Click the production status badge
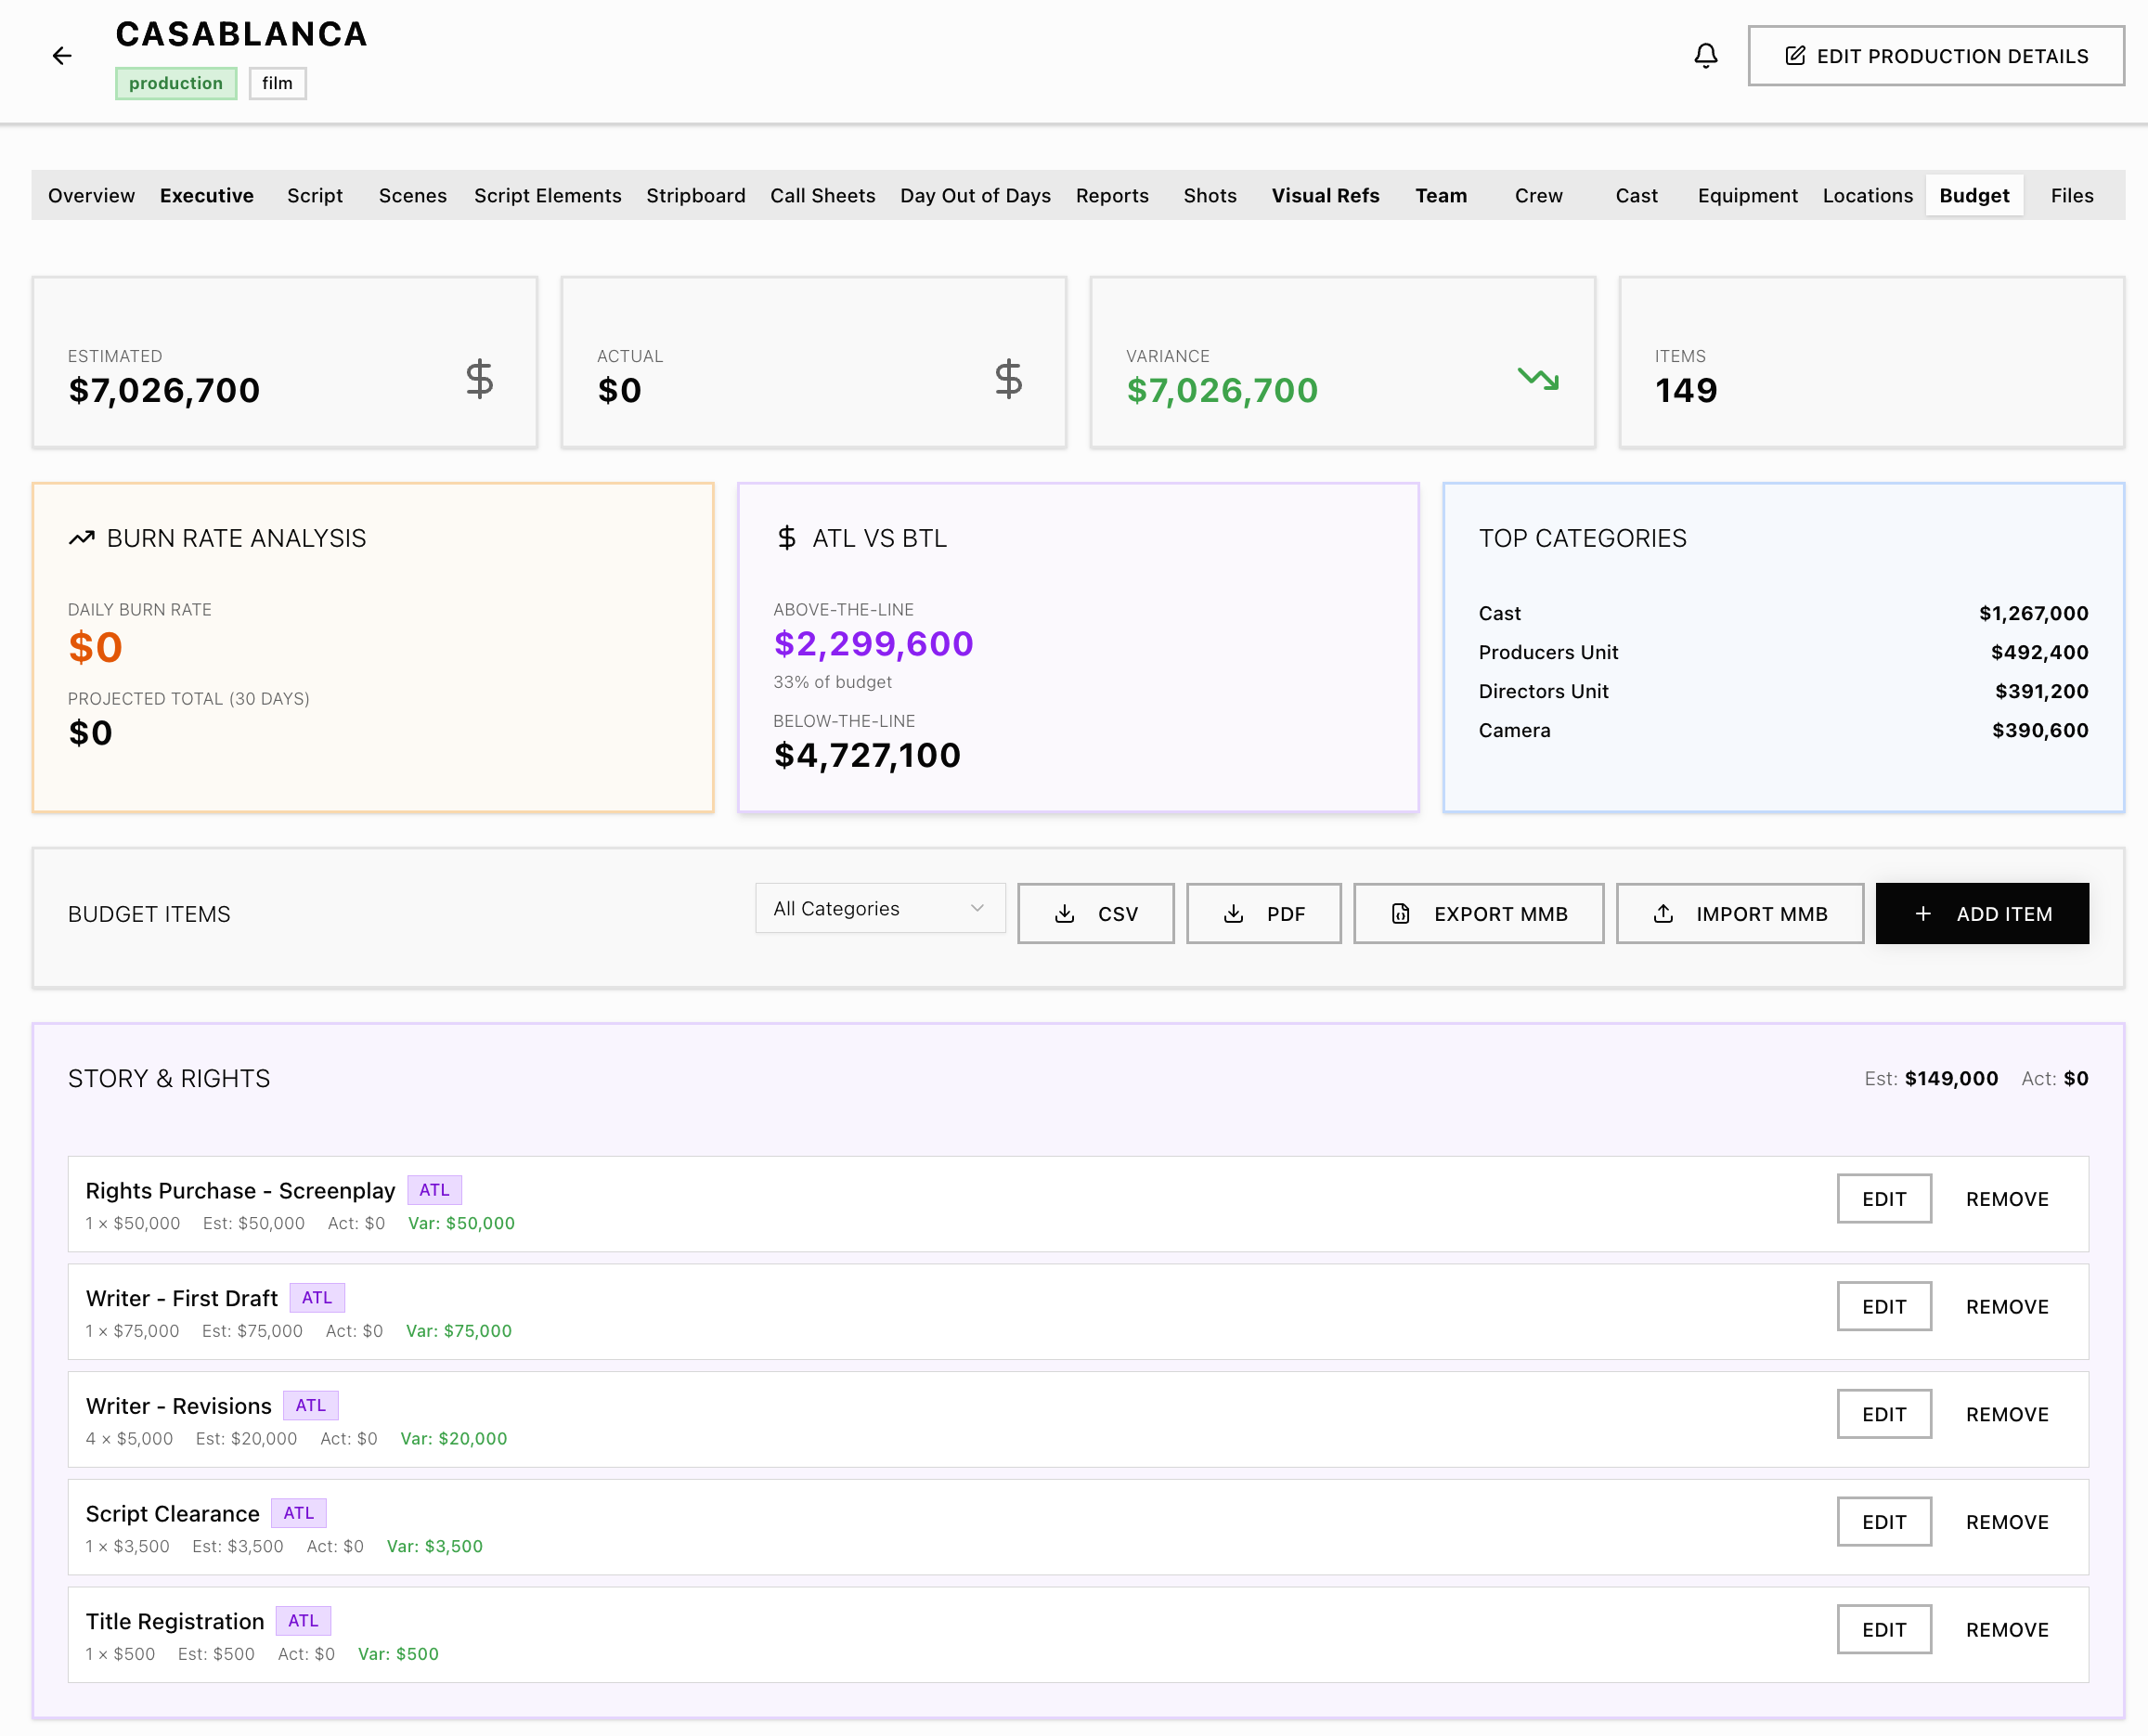Viewport: 2148px width, 1736px height. pos(176,83)
